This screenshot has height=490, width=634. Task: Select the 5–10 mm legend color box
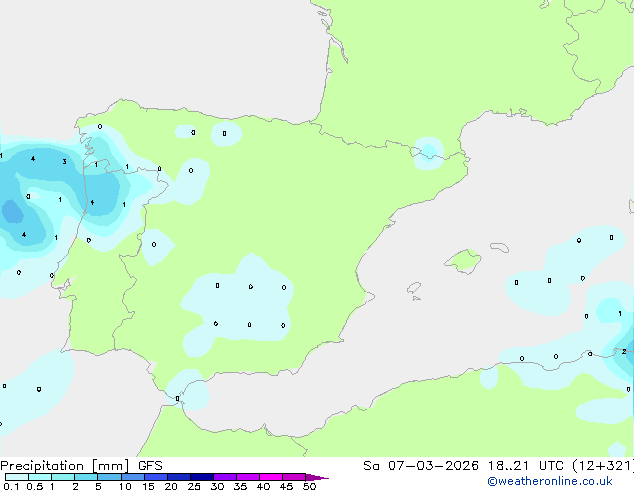(109, 477)
